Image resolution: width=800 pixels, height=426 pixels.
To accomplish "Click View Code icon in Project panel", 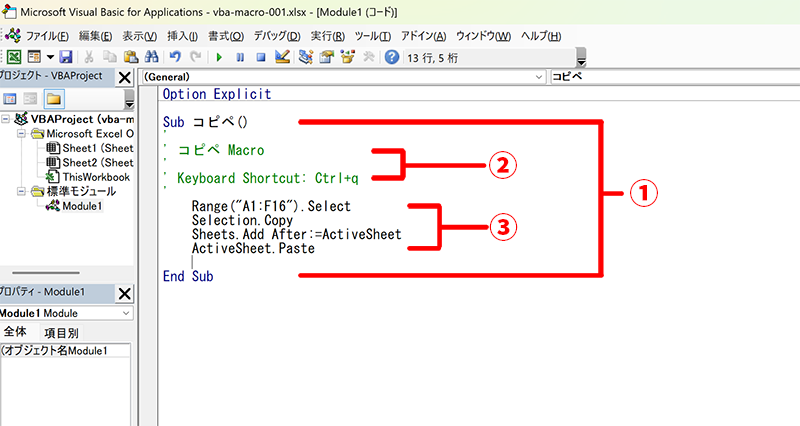I will click(x=11, y=98).
